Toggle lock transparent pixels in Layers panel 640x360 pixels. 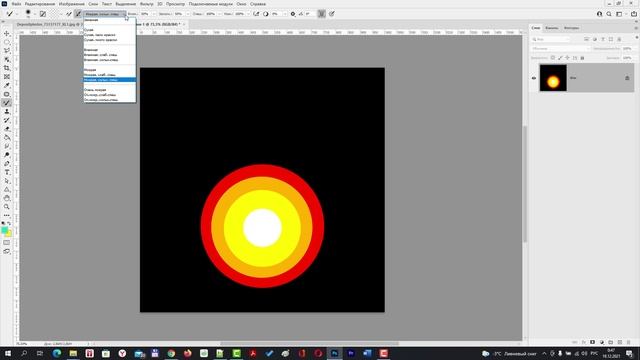(x=553, y=58)
